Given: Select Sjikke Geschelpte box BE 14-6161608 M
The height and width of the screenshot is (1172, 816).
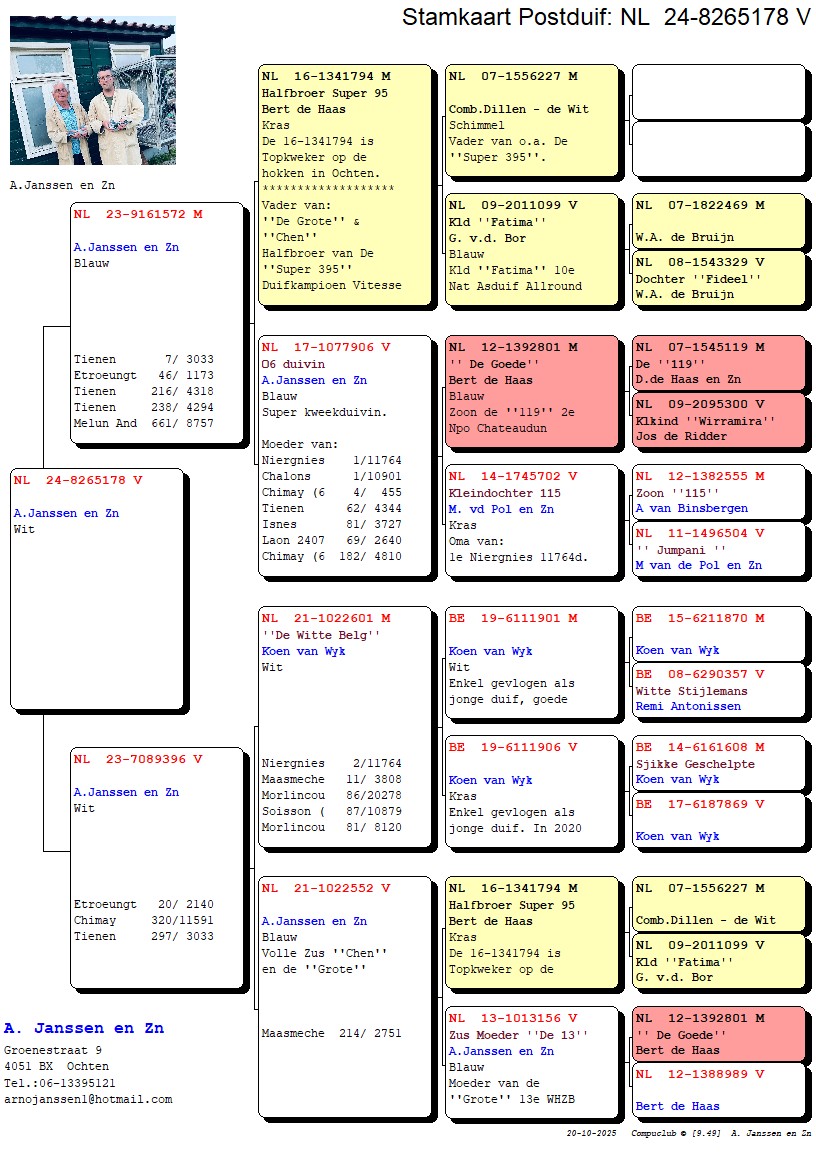Looking at the screenshot, I should pos(718,763).
